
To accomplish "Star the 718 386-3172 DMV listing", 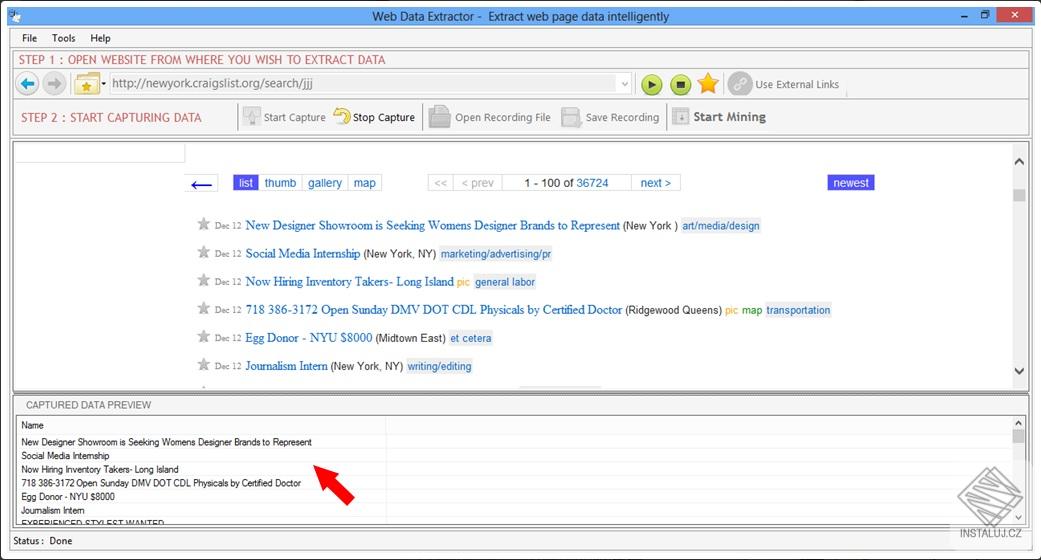I will coord(204,308).
